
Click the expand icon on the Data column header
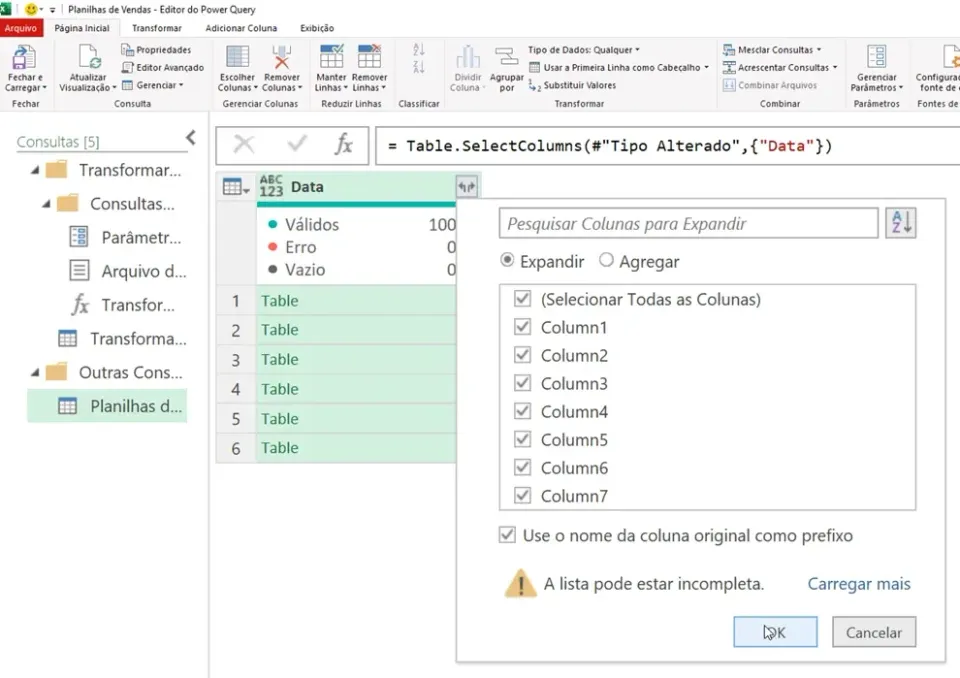pyautogui.click(x=467, y=187)
